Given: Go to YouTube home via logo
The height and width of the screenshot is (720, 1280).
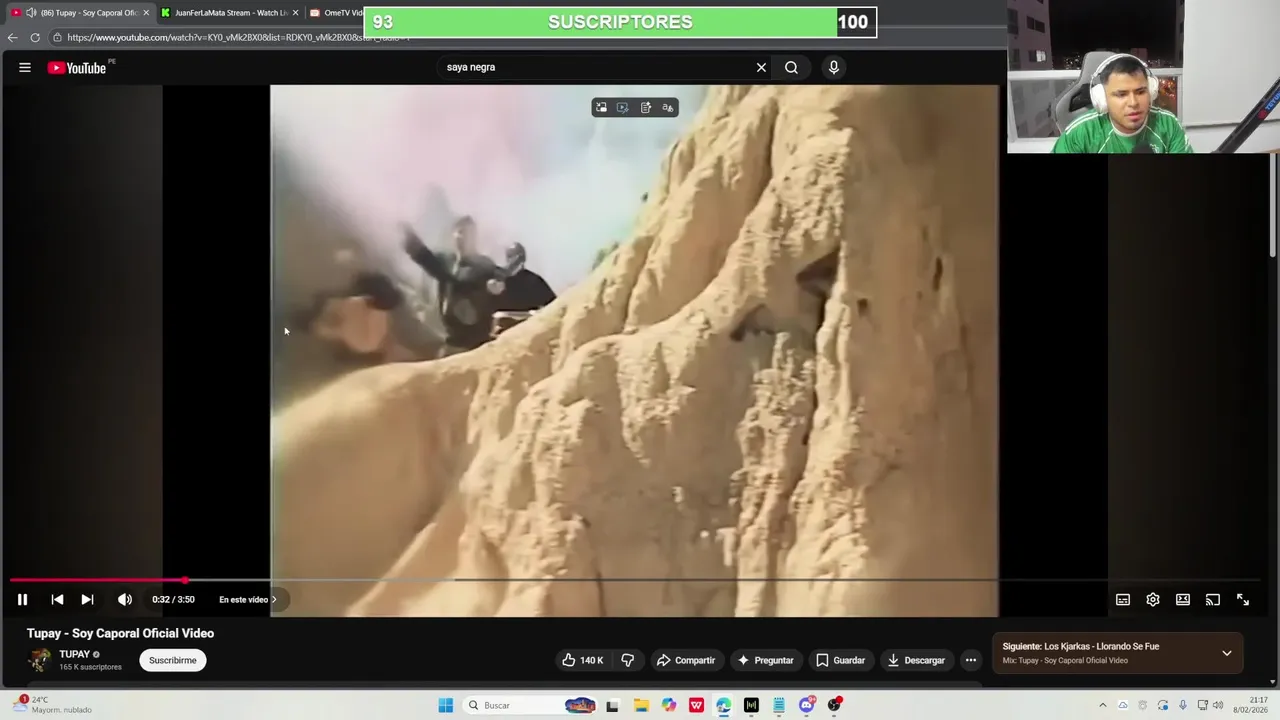Looking at the screenshot, I should 77,67.
